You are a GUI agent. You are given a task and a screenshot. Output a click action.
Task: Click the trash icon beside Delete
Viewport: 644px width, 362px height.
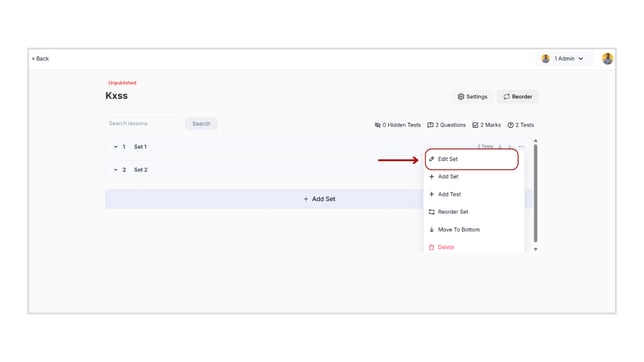pyautogui.click(x=431, y=247)
